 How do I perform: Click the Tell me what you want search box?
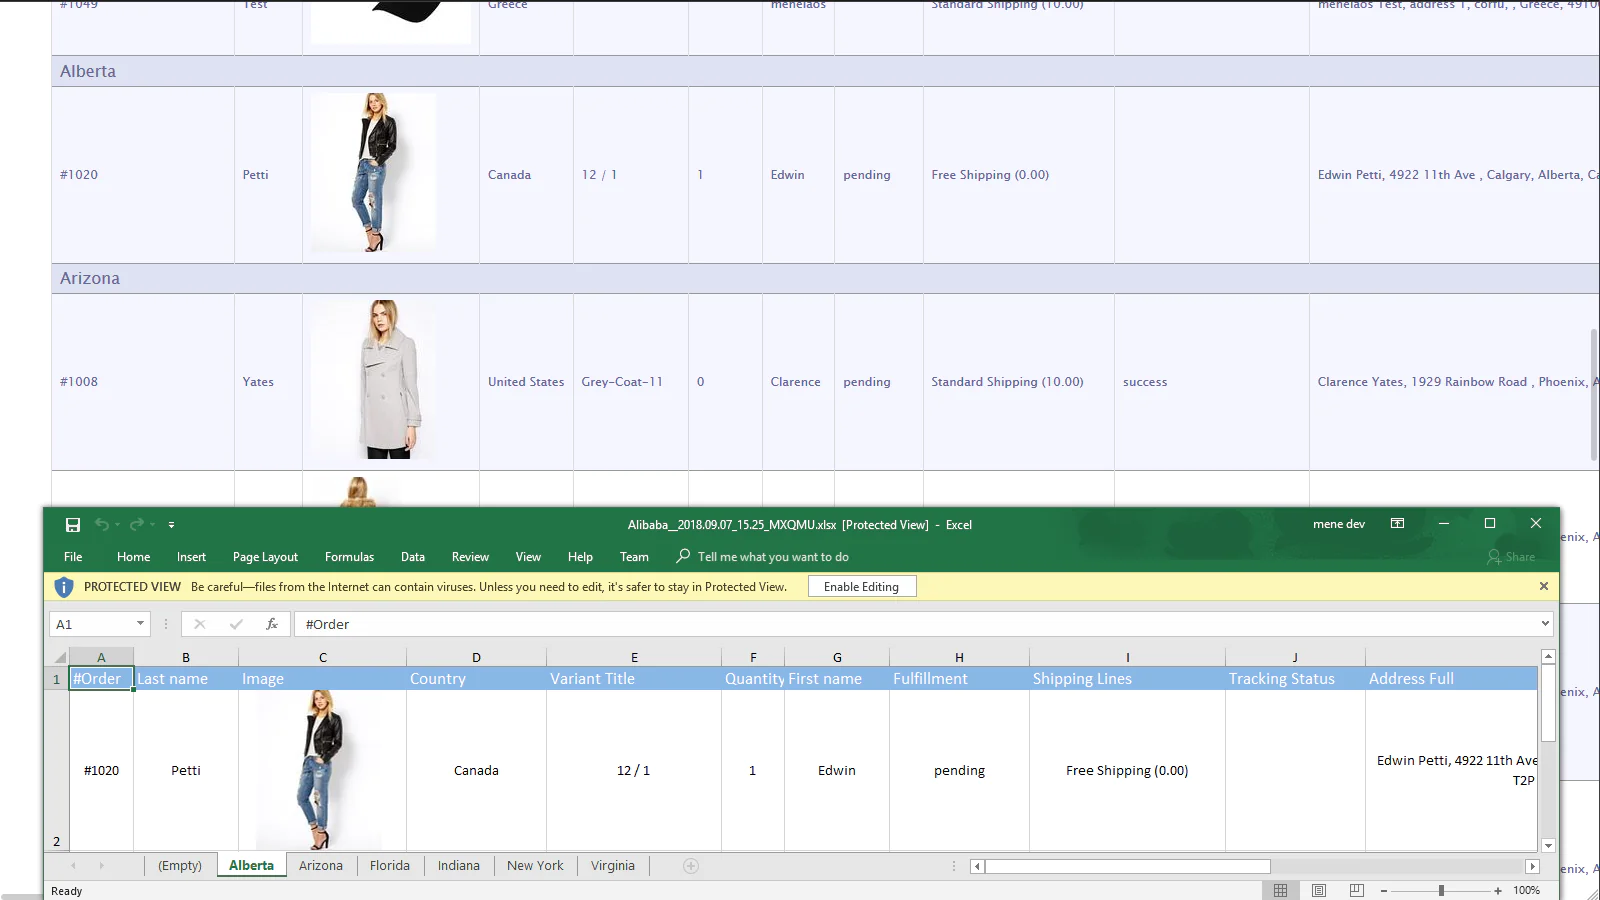click(x=772, y=557)
